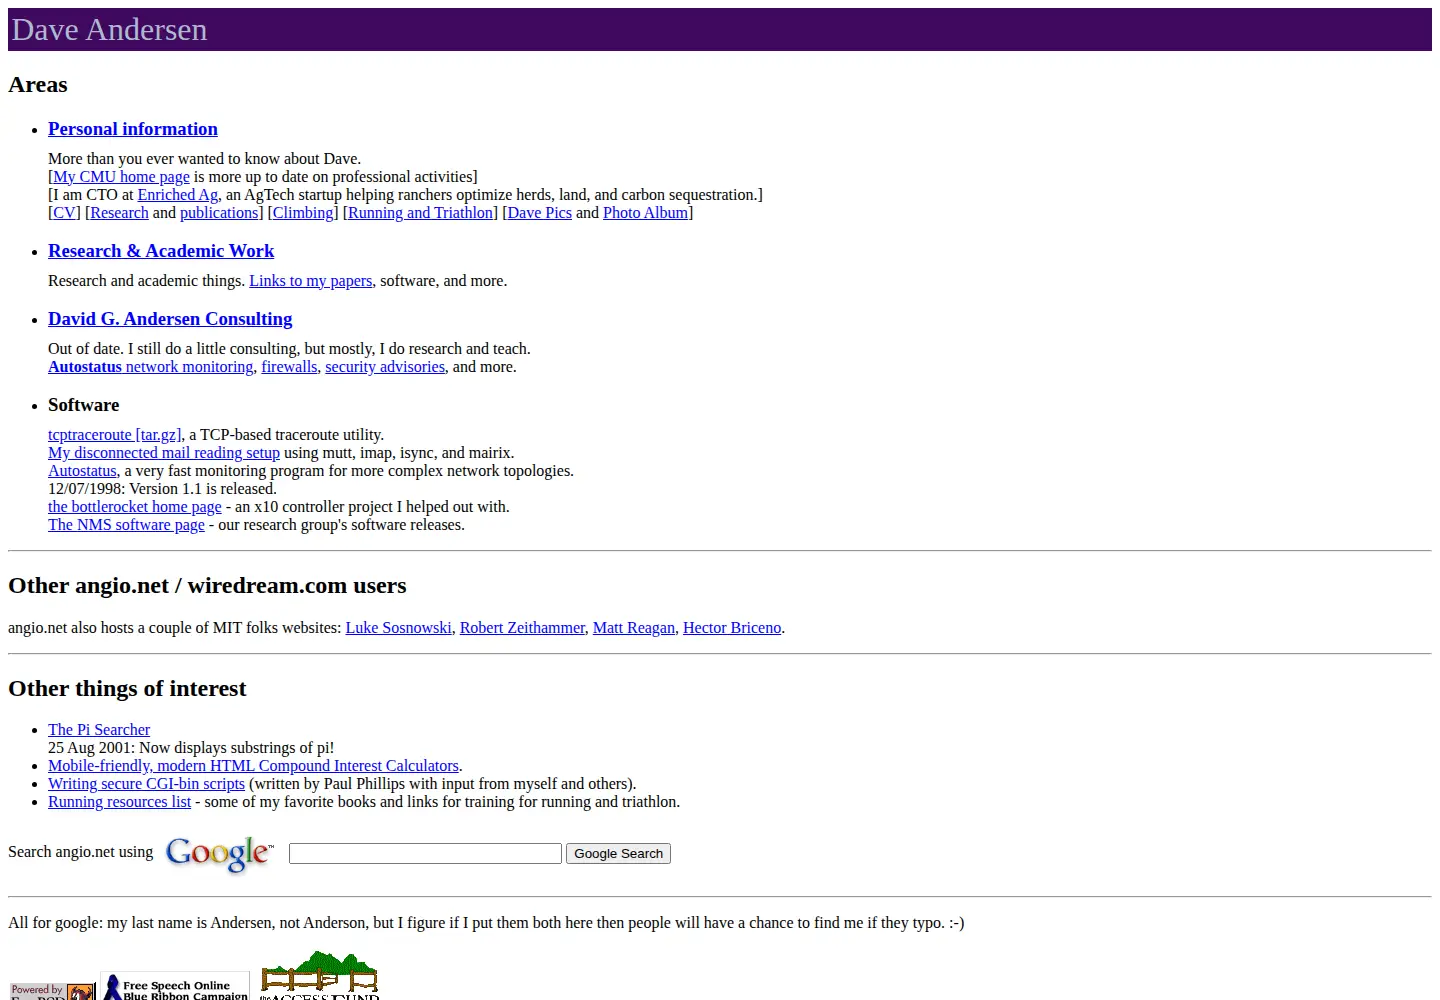Click Other angio.net / wiredream.com users heading
Image resolution: width=1440 pixels, height=1000 pixels.
pos(207,586)
